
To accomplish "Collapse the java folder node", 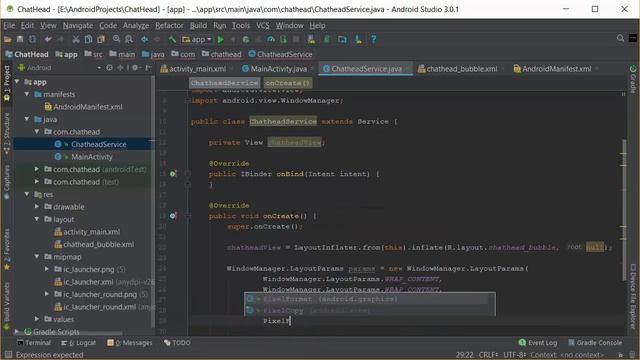I will [27, 119].
